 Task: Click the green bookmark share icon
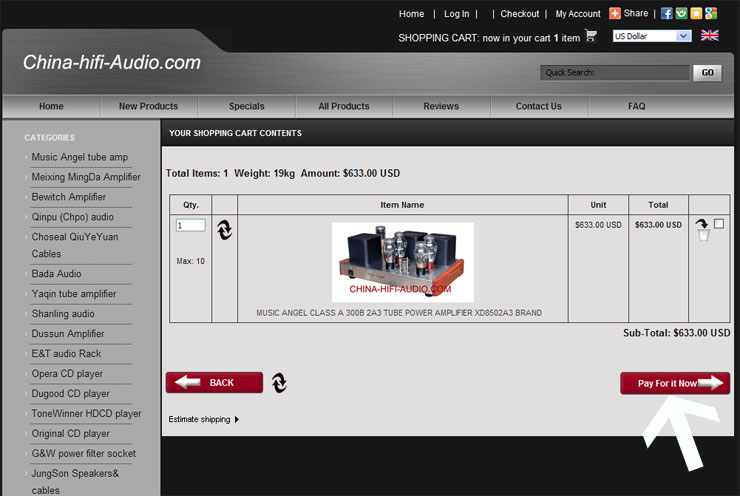[681, 13]
